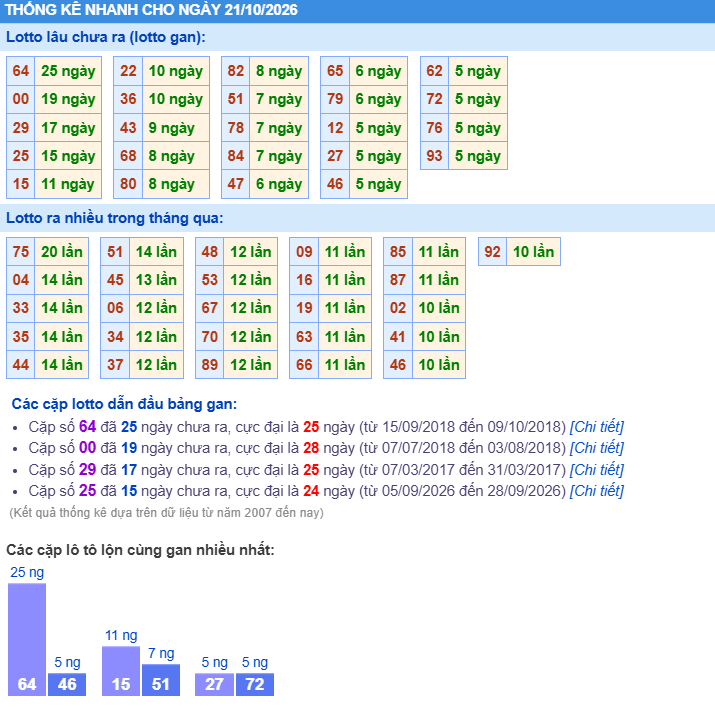This screenshot has height=707, width=715.
Task: Click number 85 with 11 lần
Action: tap(398, 252)
